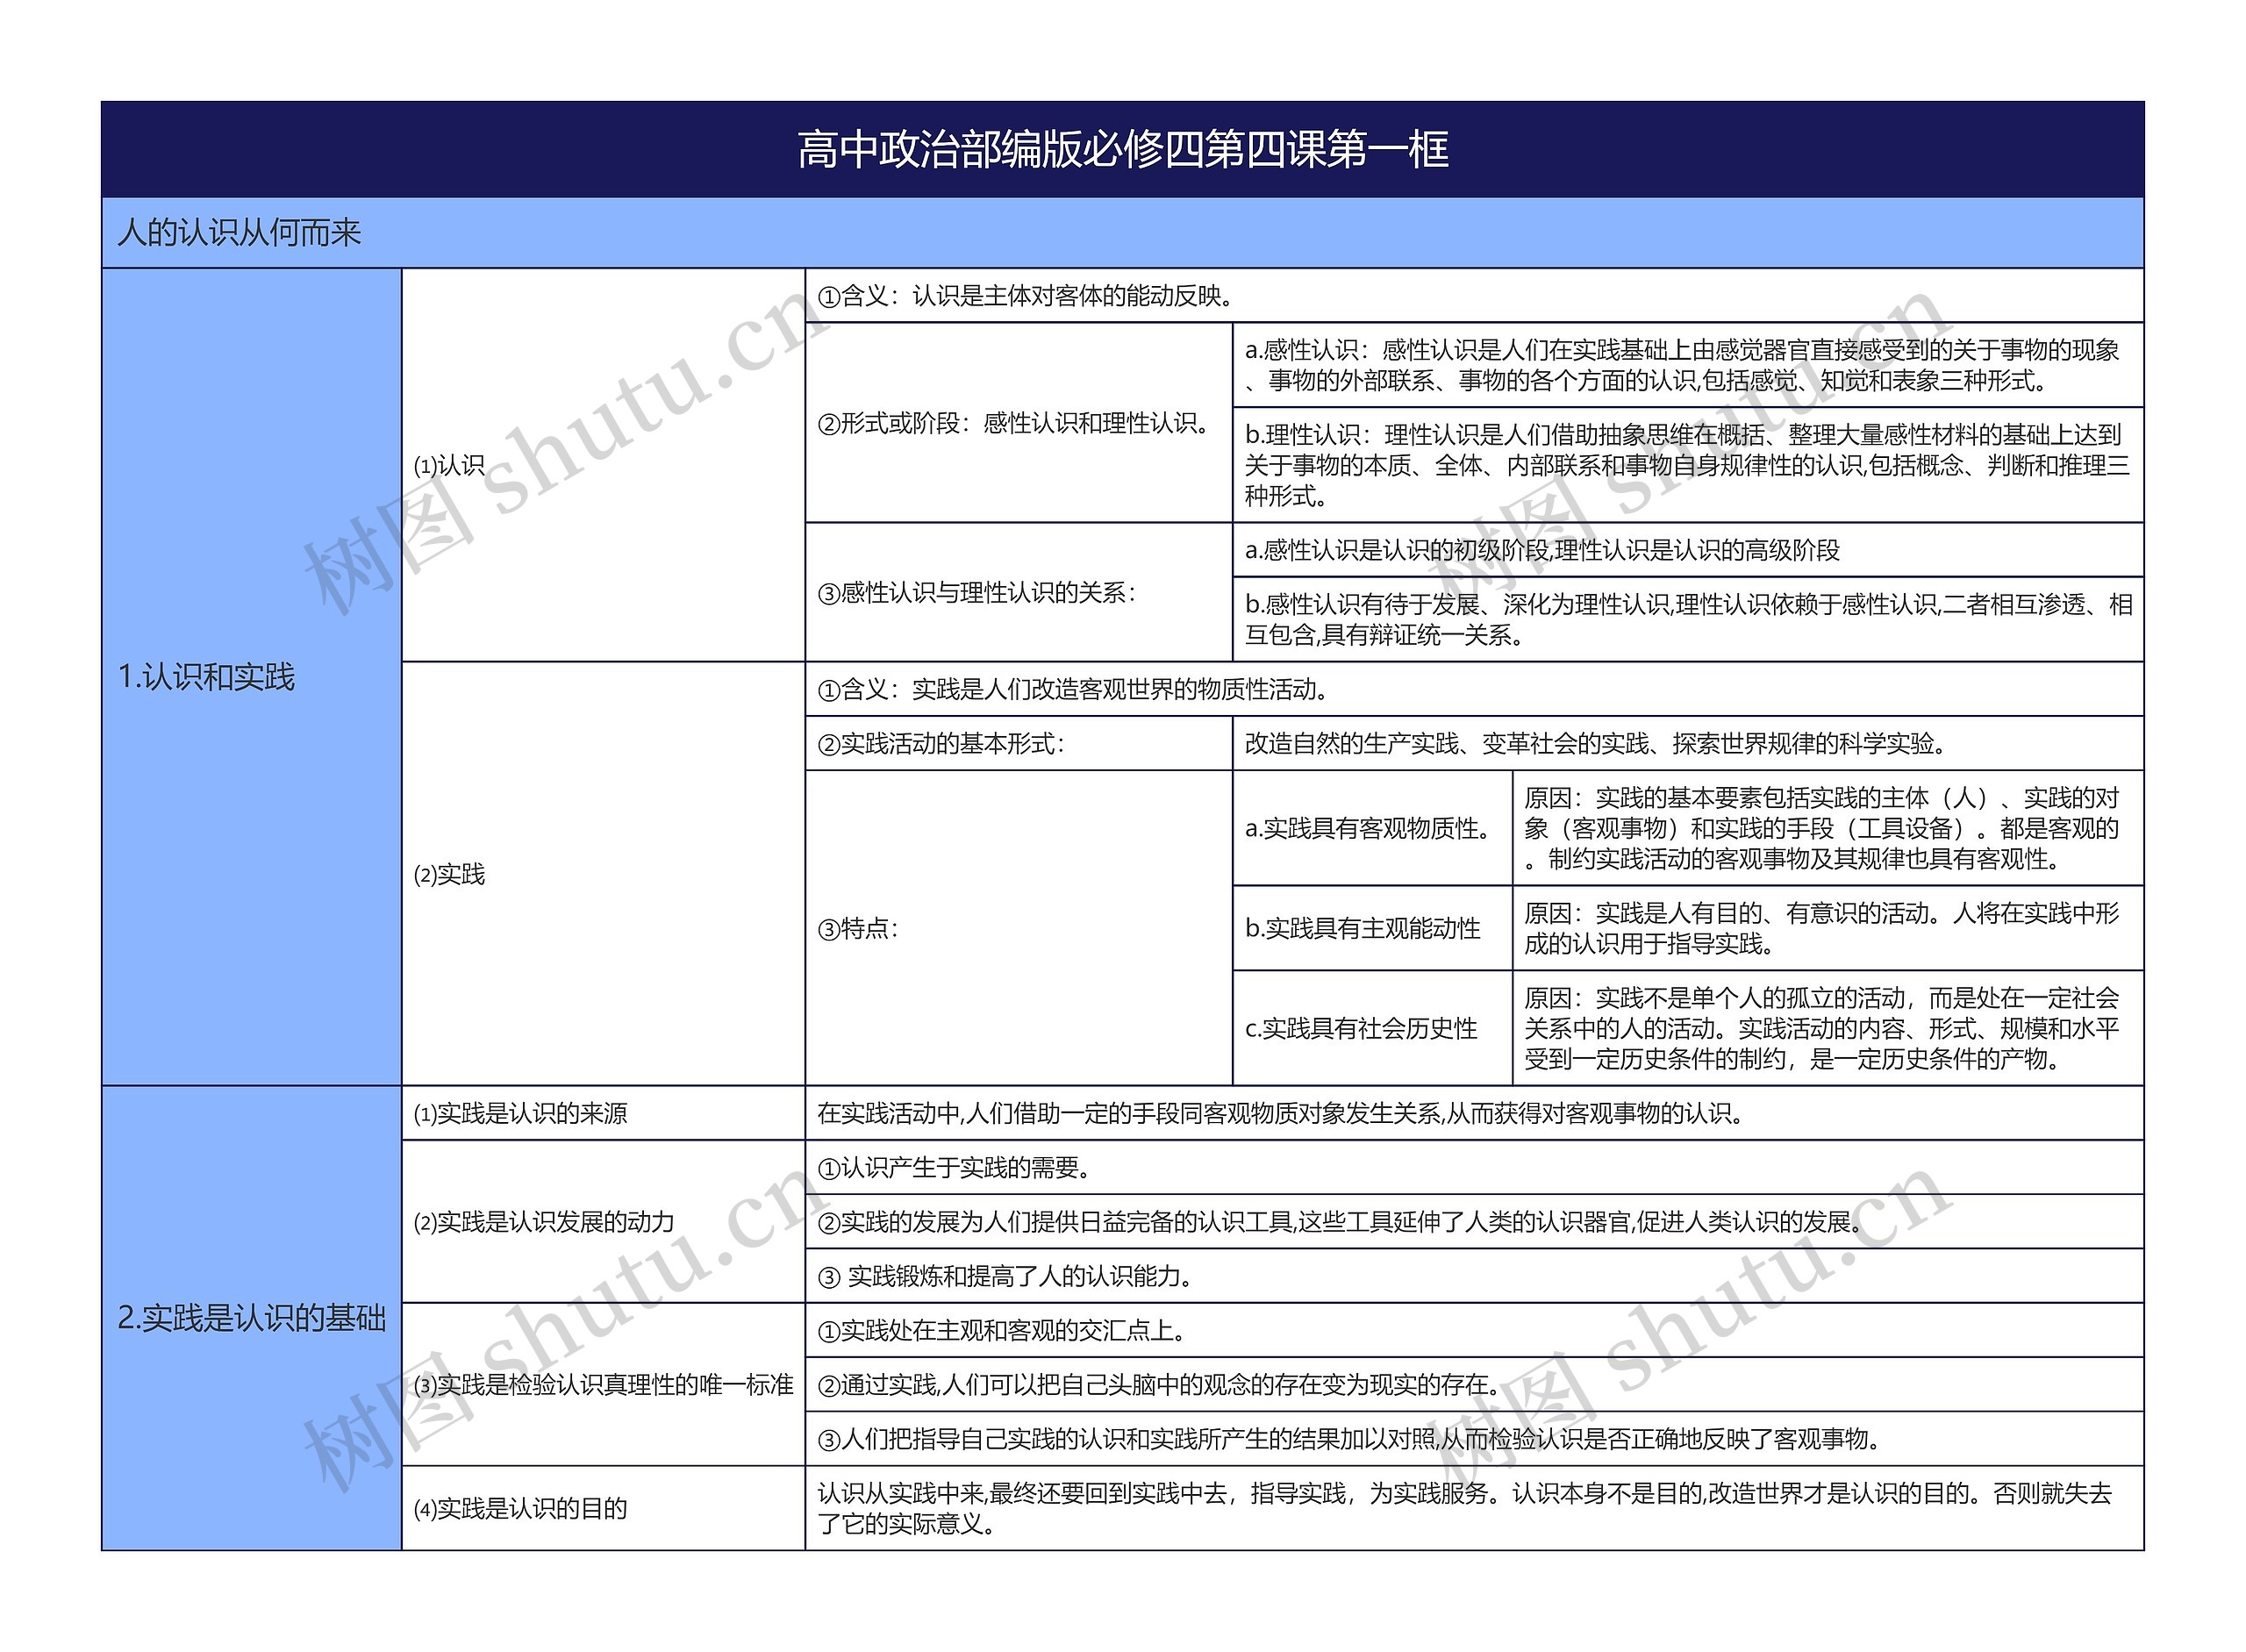The width and height of the screenshot is (2246, 1652).
Task: Click the cell 2.实践是认识的基础
Action: [252, 1318]
